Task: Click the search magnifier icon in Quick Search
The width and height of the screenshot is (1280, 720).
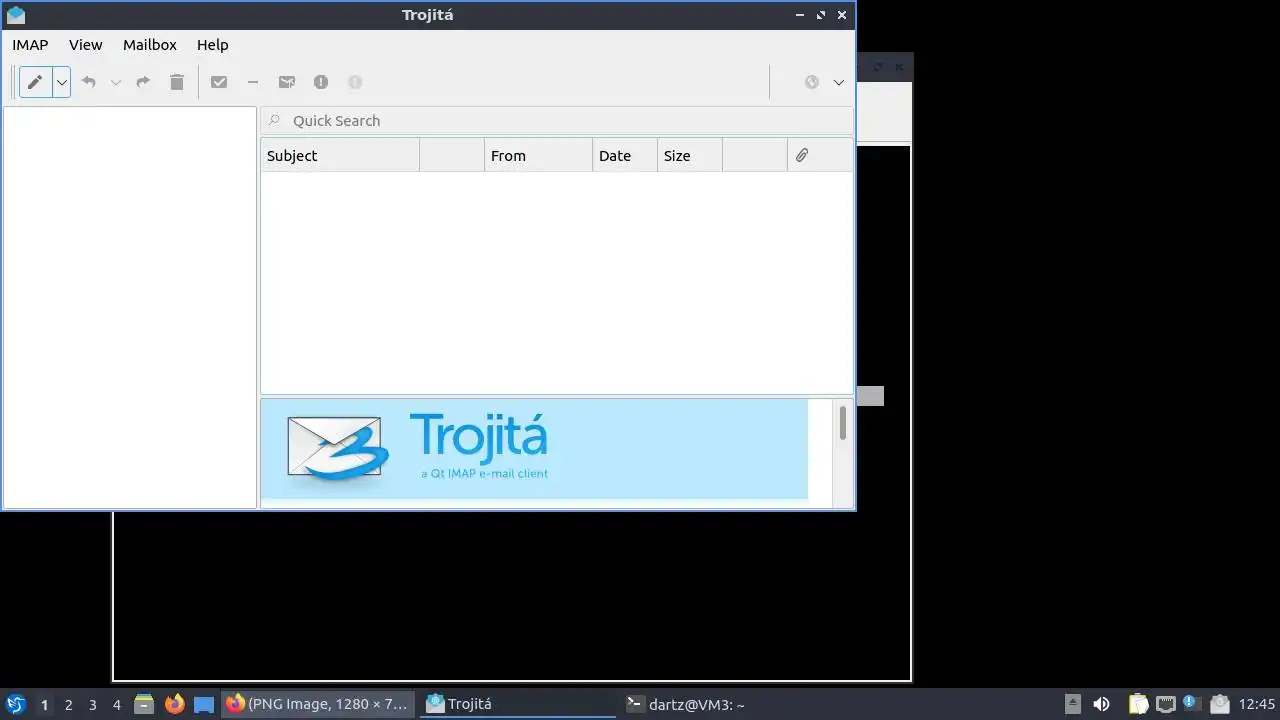Action: tap(274, 121)
